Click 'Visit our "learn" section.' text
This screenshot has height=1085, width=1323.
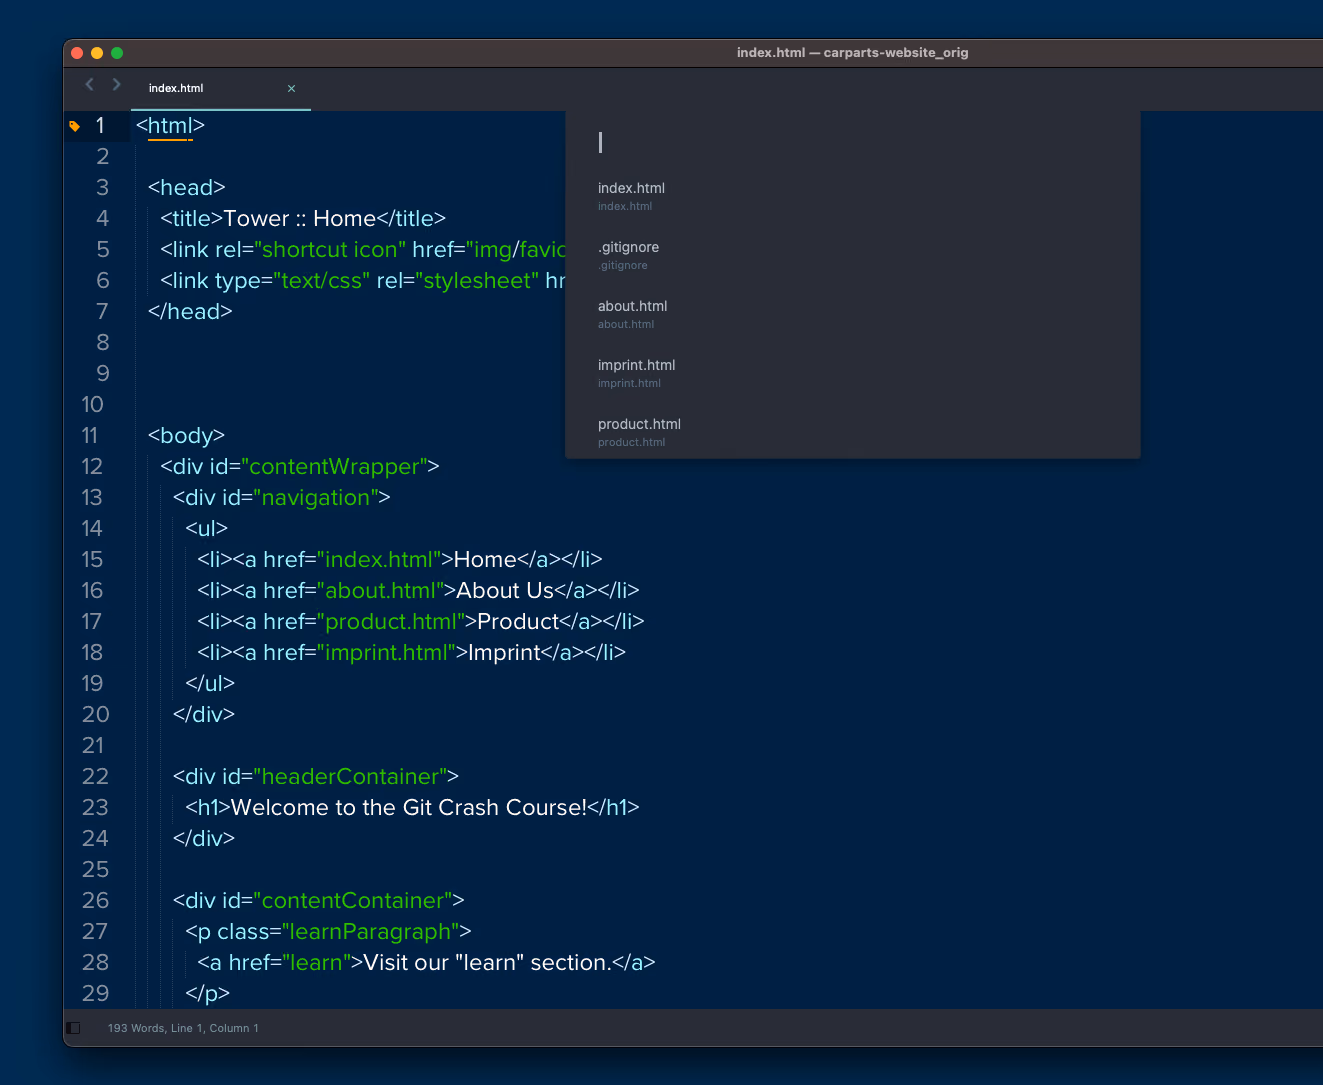[x=488, y=963]
